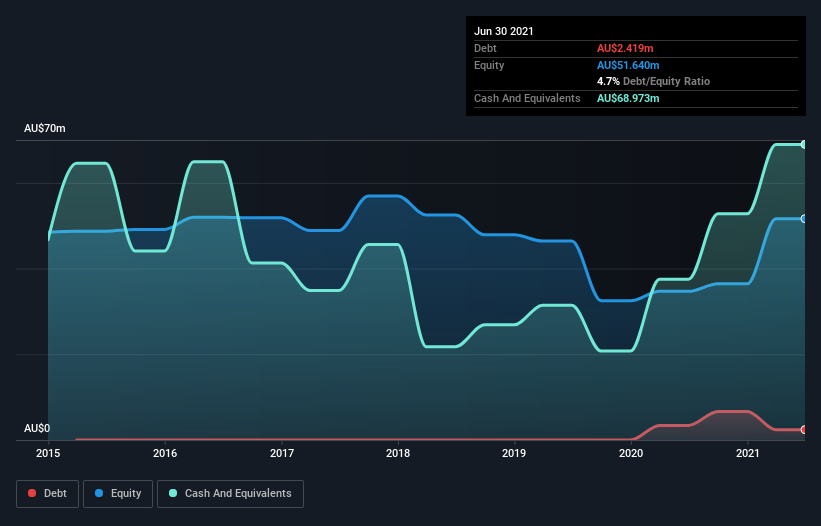Screen dimensions: 821x526
Task: Select the equity data point marker at chart end
Action: point(804,219)
